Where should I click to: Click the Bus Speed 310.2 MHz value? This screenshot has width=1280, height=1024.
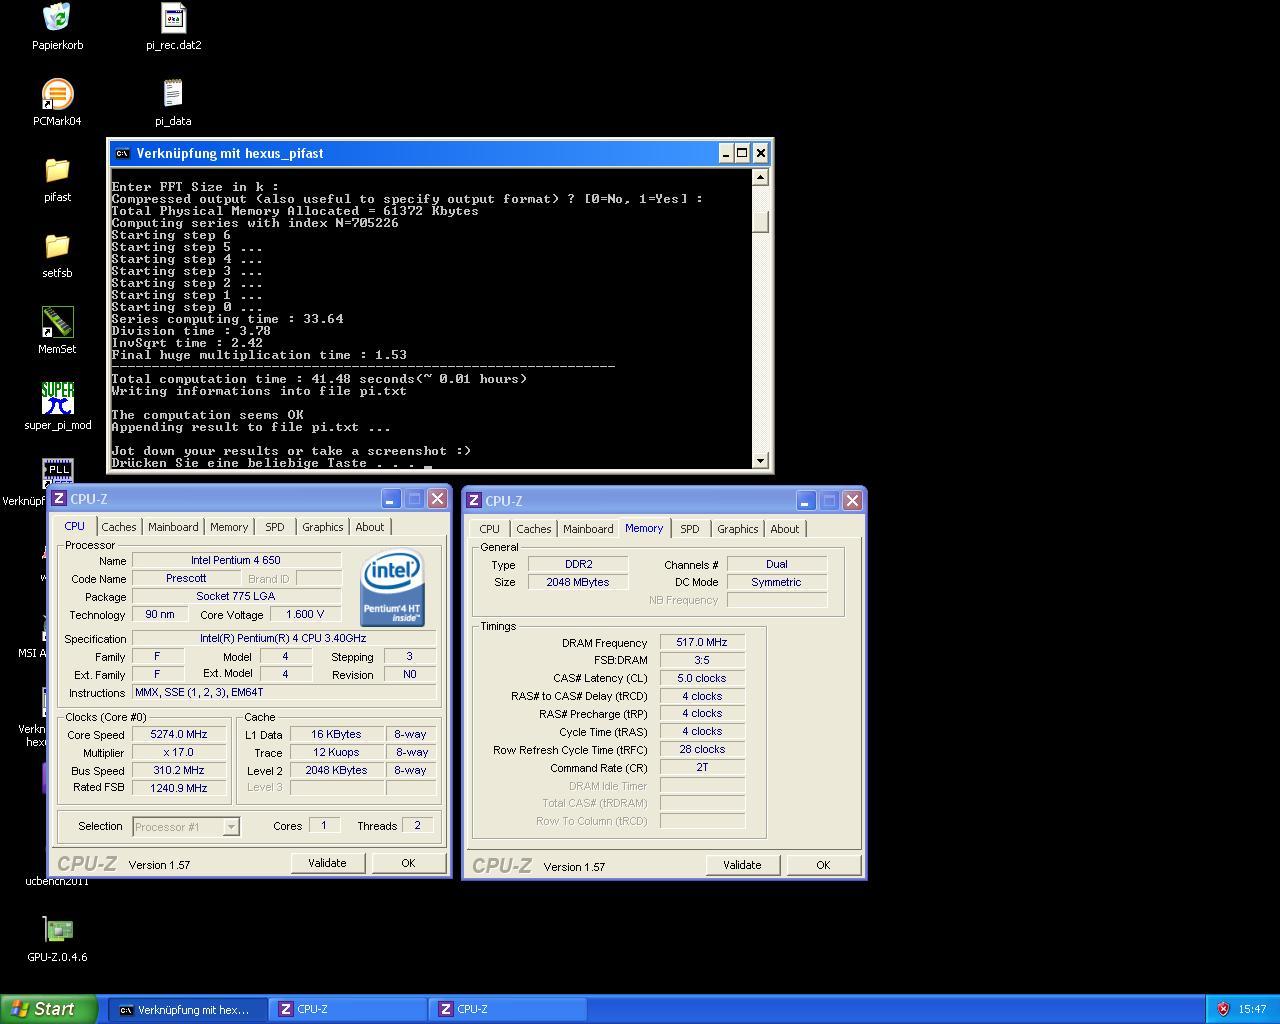click(179, 770)
